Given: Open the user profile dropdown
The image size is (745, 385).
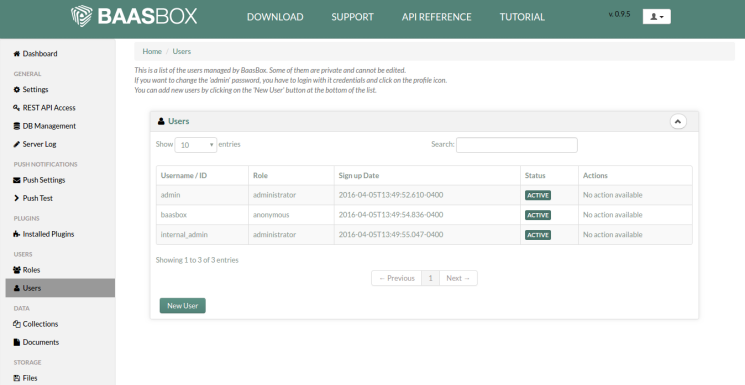Looking at the screenshot, I should point(657,17).
